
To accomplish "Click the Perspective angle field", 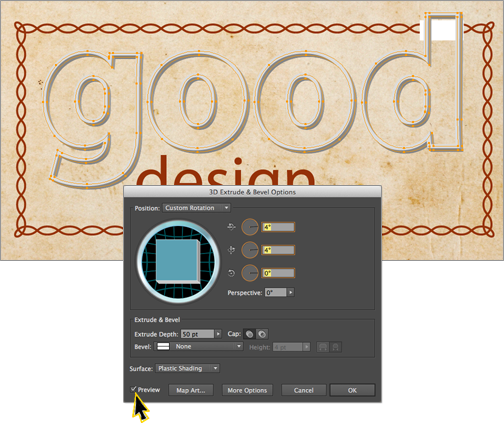I will (x=275, y=292).
